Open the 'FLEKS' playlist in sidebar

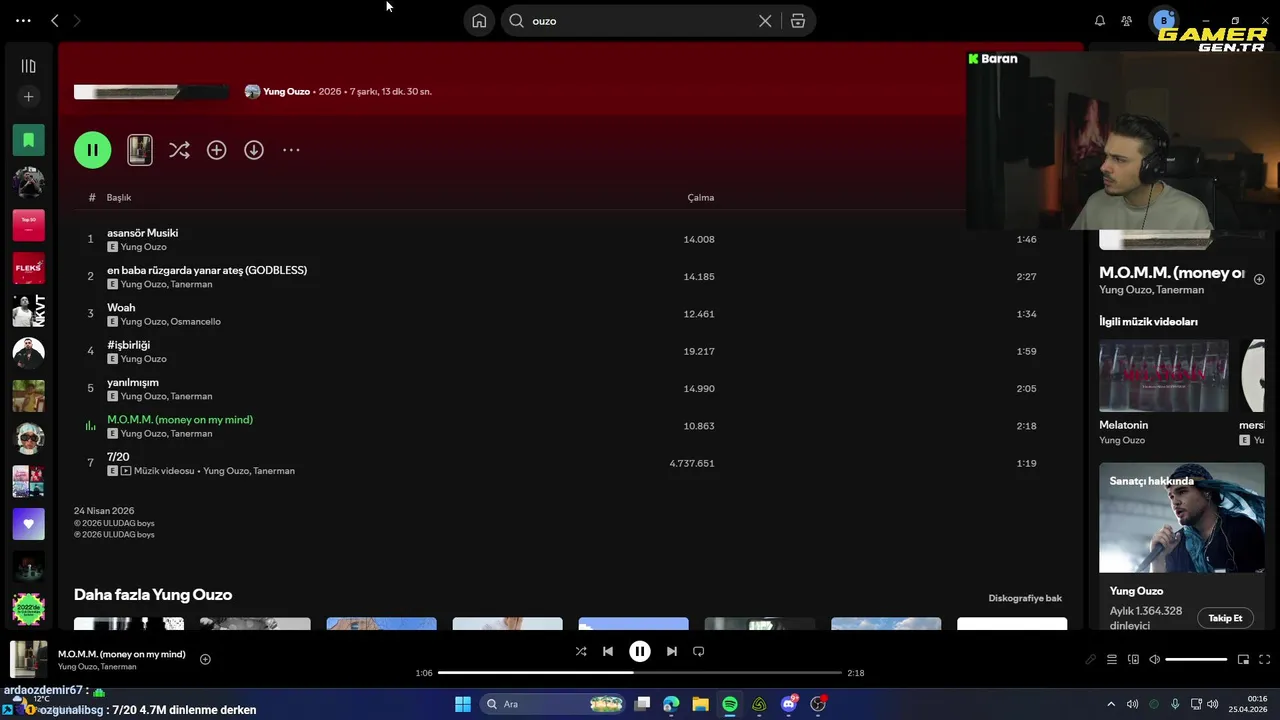point(28,268)
